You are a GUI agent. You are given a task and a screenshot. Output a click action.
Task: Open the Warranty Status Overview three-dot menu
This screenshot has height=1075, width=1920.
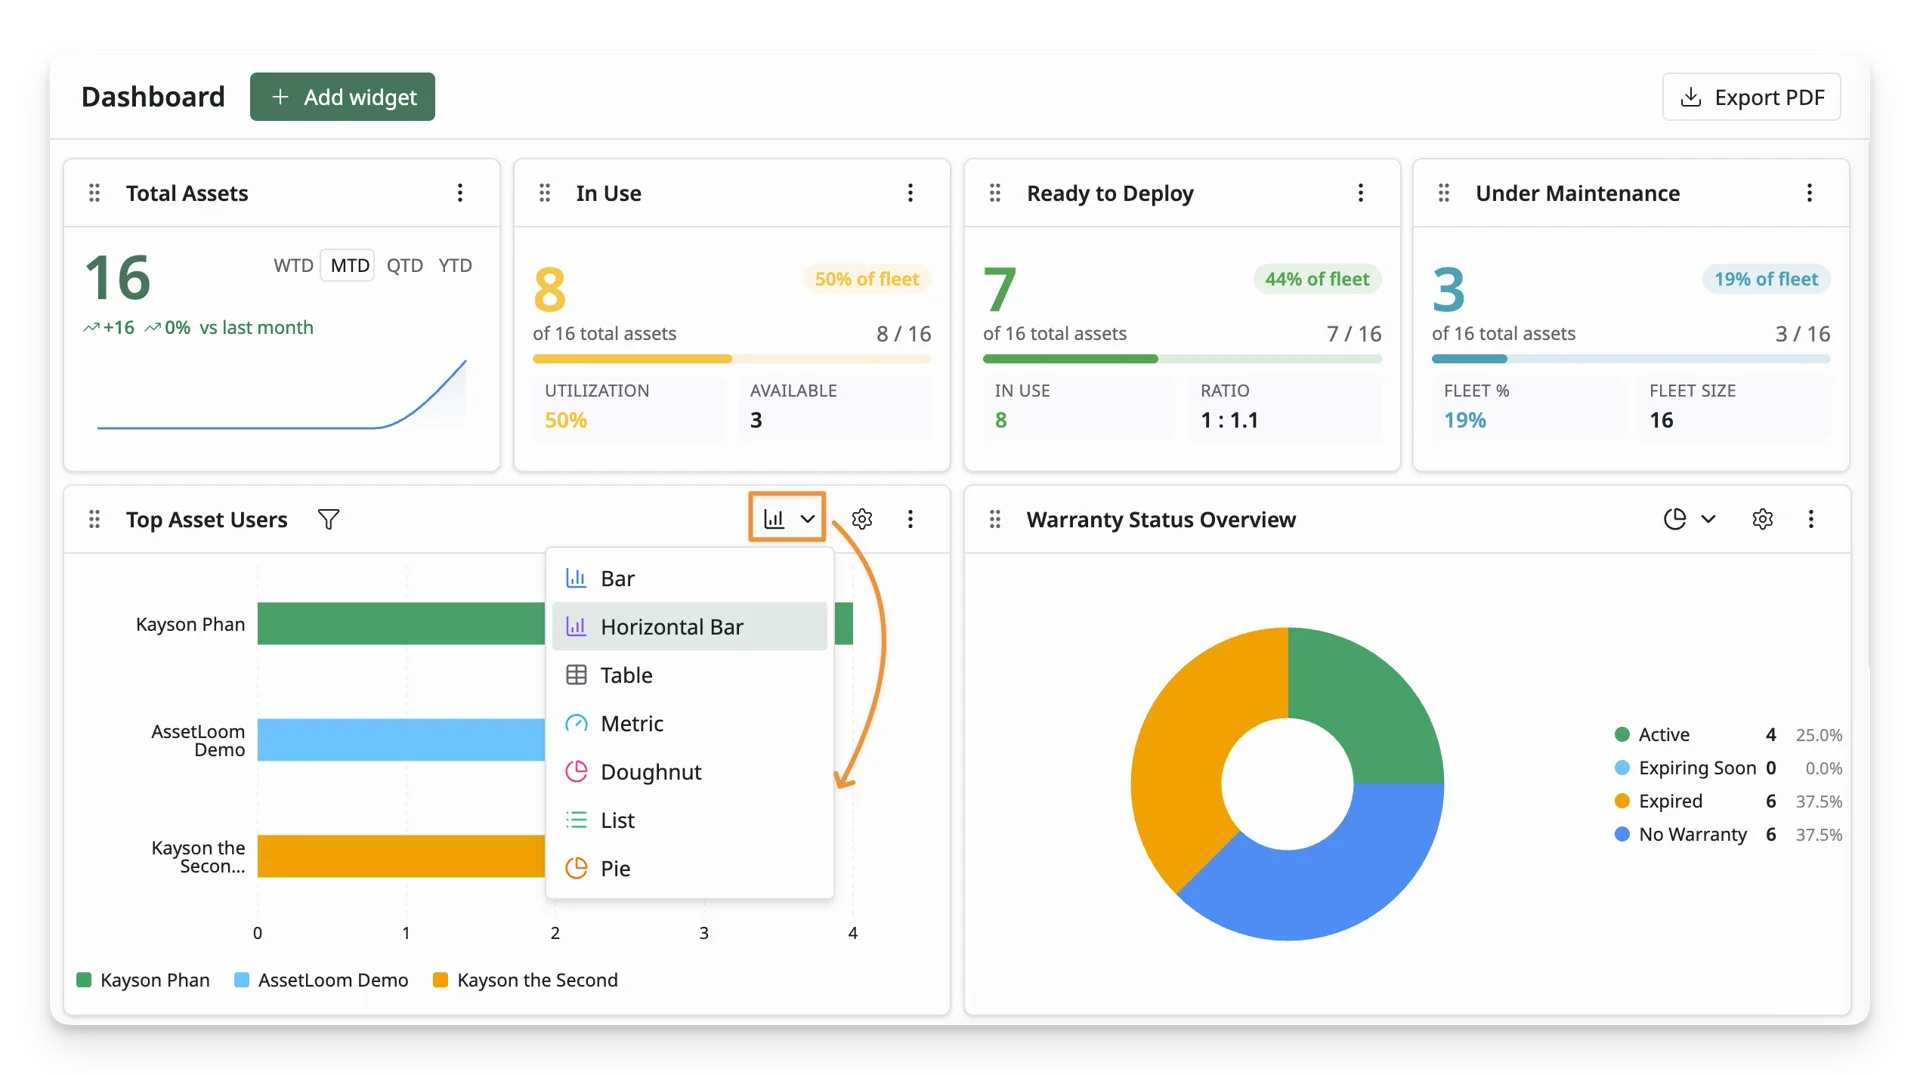tap(1811, 519)
